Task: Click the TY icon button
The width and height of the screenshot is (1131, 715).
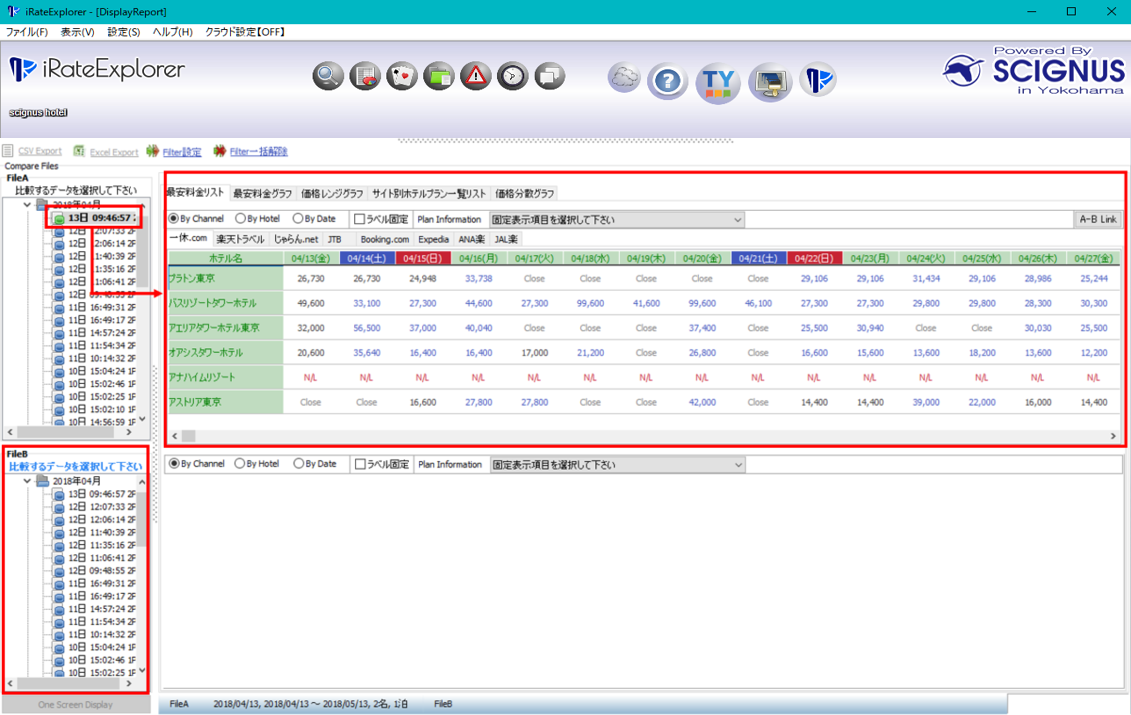Action: pyautogui.click(x=718, y=81)
